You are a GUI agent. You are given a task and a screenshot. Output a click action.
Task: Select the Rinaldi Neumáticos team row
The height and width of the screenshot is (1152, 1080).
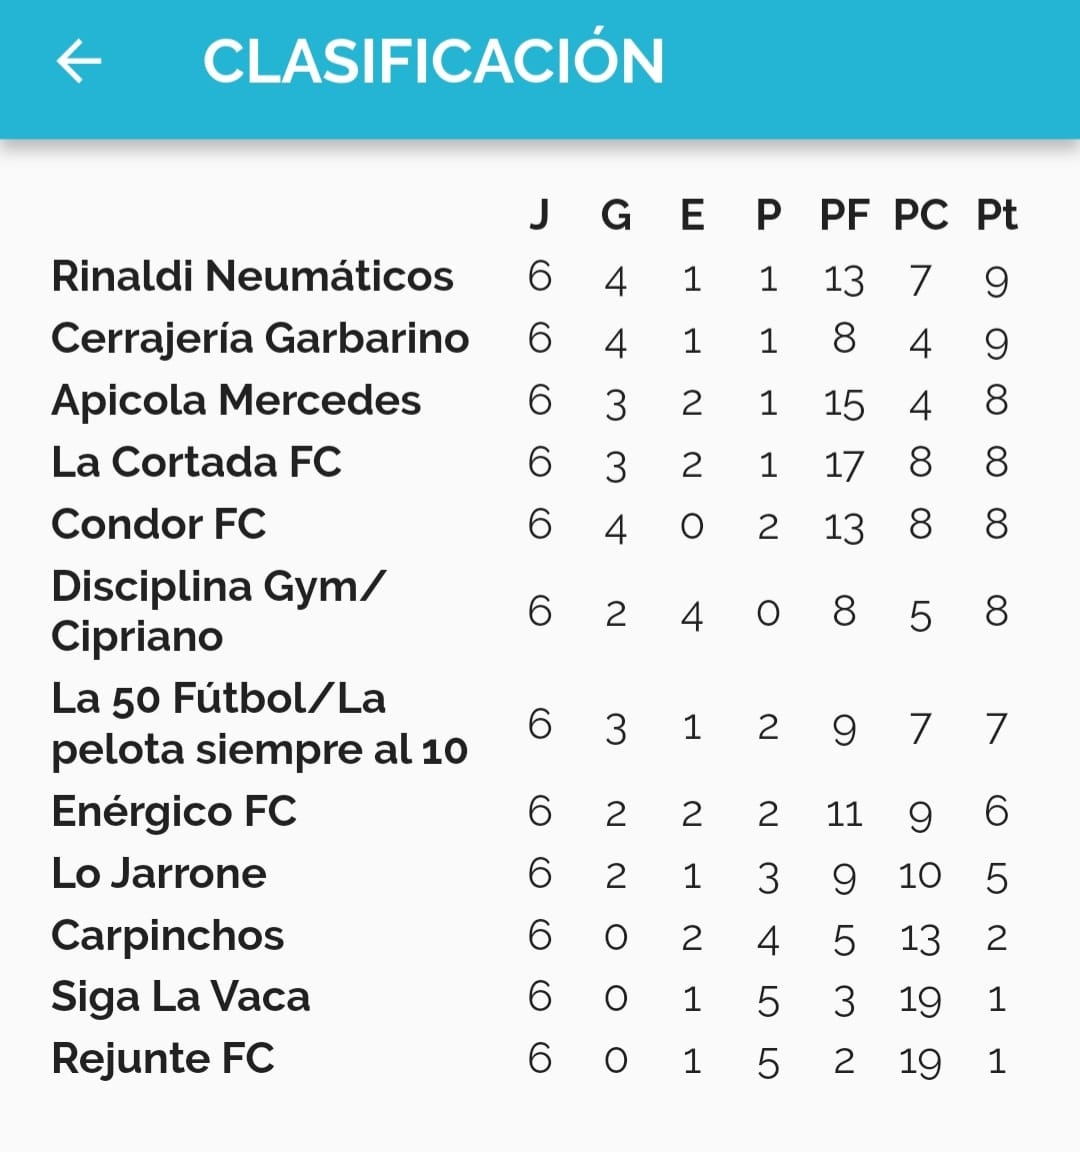click(x=252, y=277)
